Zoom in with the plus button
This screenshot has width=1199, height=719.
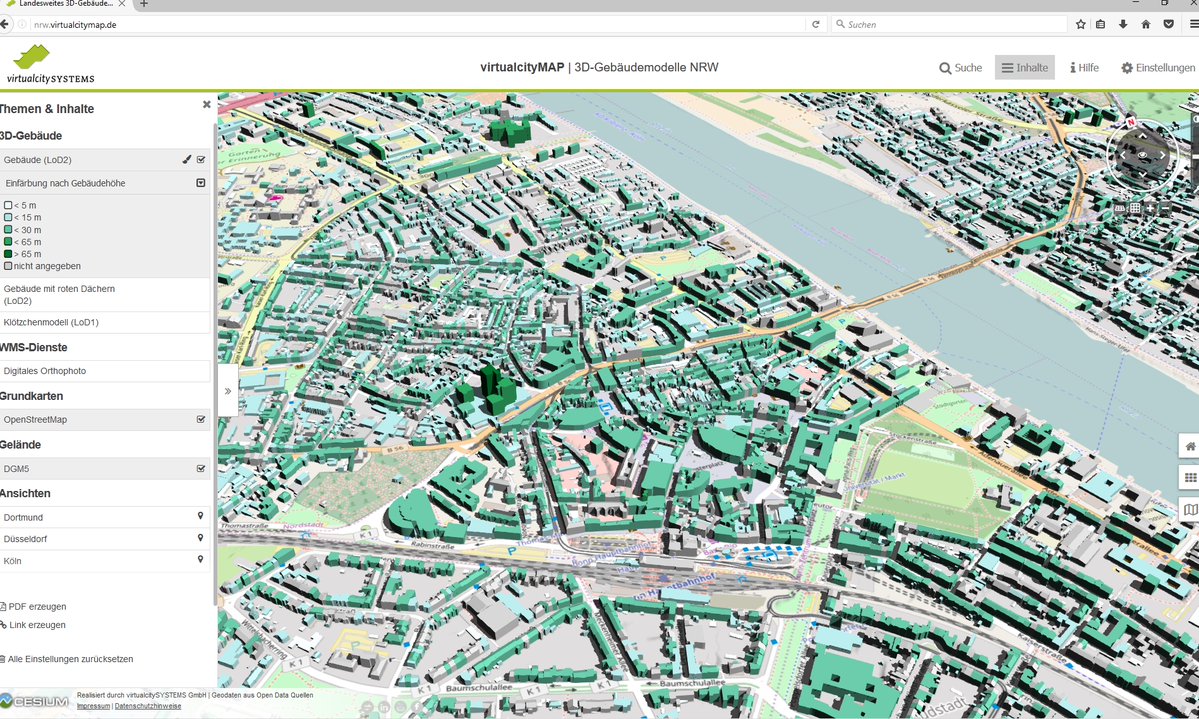(1150, 208)
